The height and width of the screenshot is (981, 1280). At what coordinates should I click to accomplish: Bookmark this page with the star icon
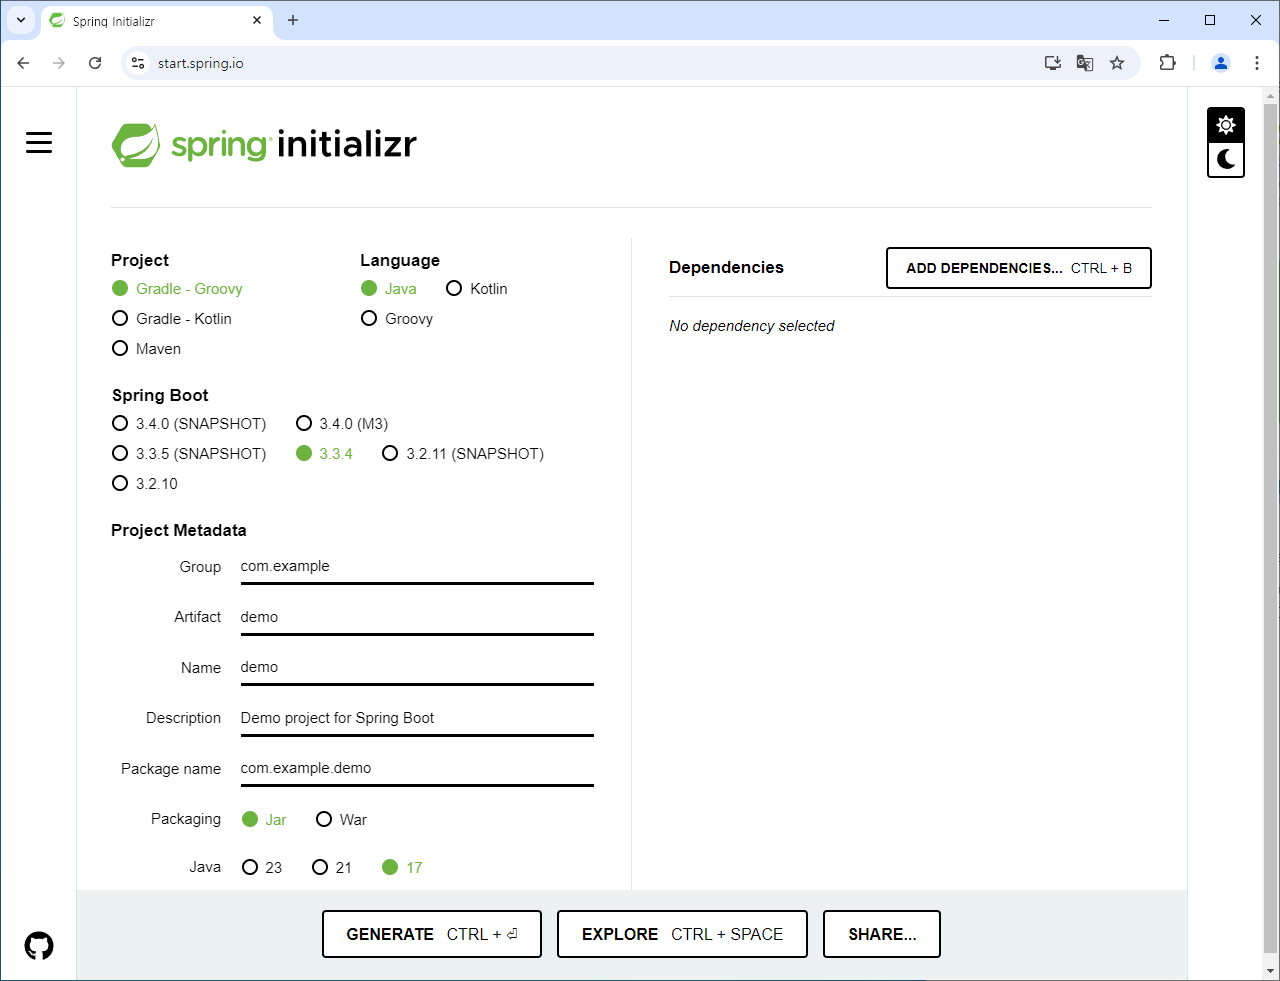(x=1117, y=62)
